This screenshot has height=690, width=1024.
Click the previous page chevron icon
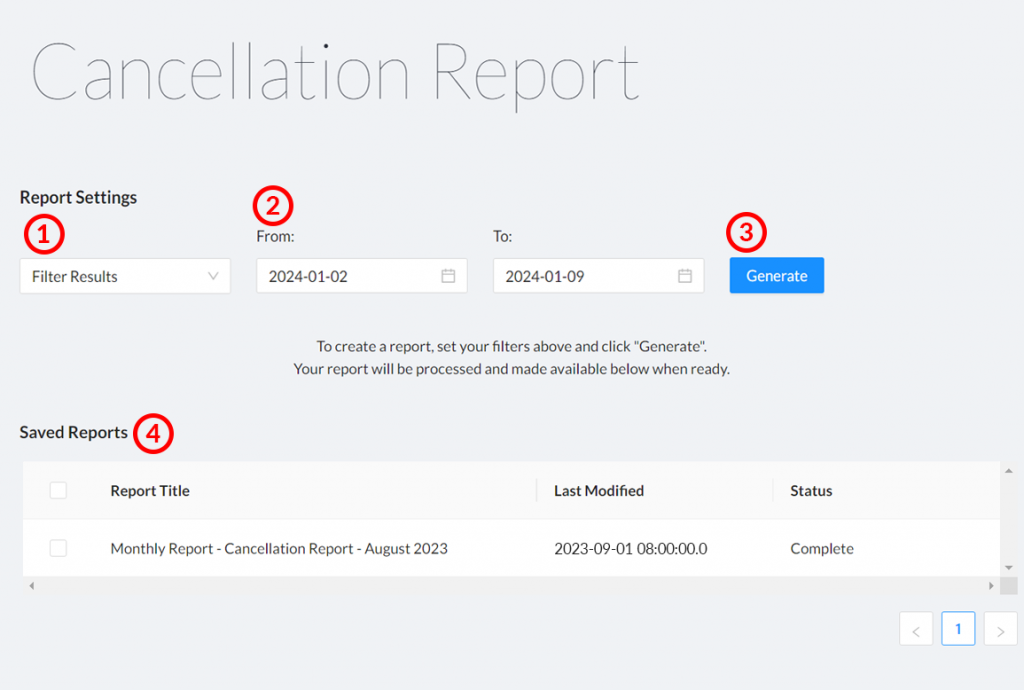pyautogui.click(x=916, y=629)
